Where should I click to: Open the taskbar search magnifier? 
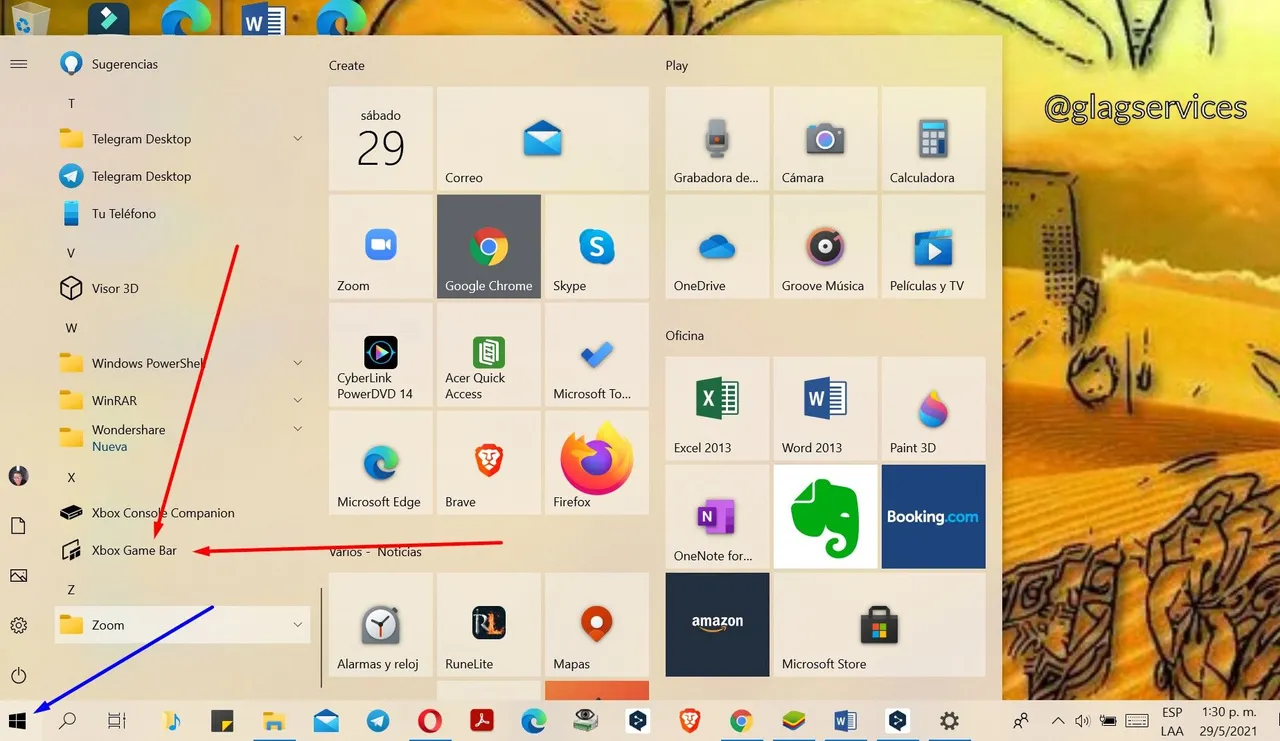[67, 720]
